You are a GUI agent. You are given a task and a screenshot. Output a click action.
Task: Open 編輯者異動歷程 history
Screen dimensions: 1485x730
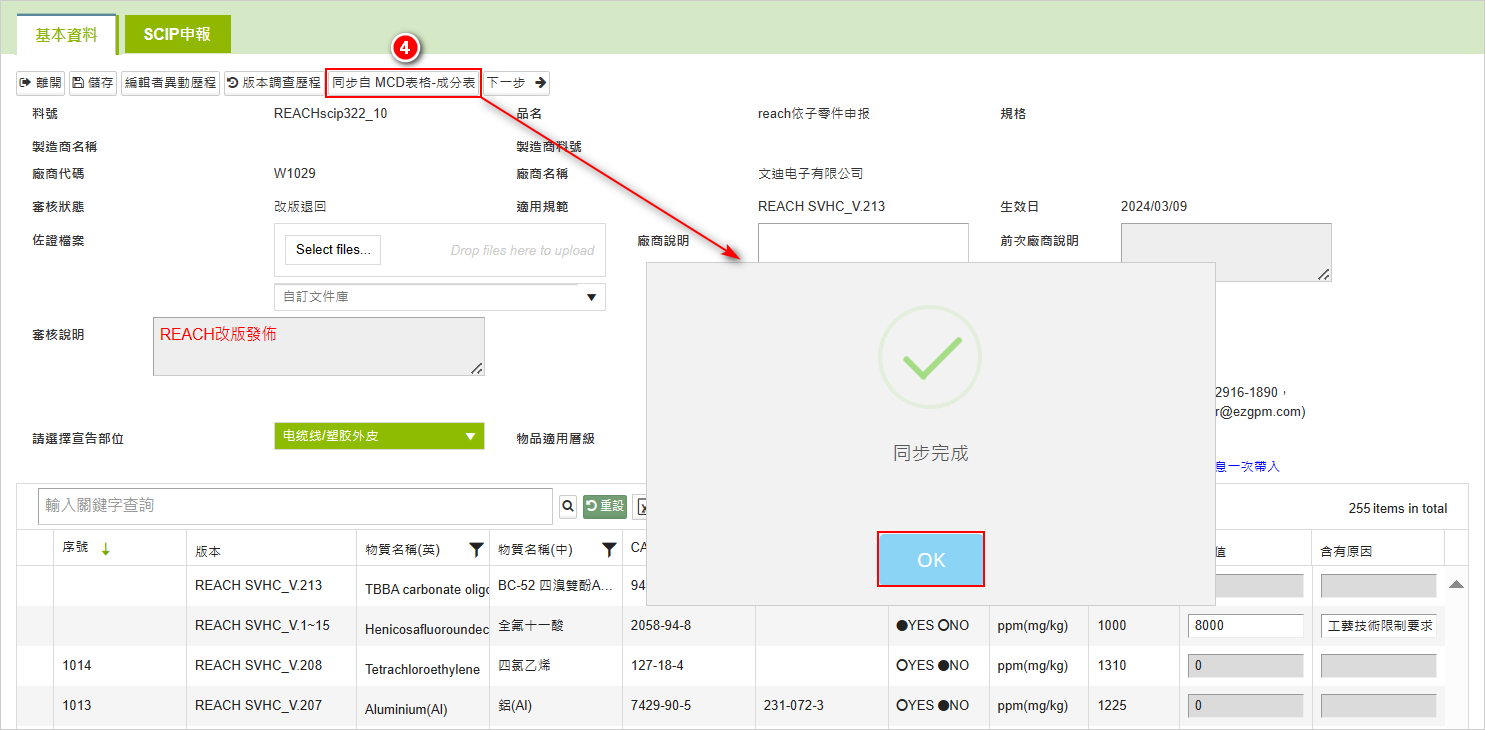tap(170, 83)
